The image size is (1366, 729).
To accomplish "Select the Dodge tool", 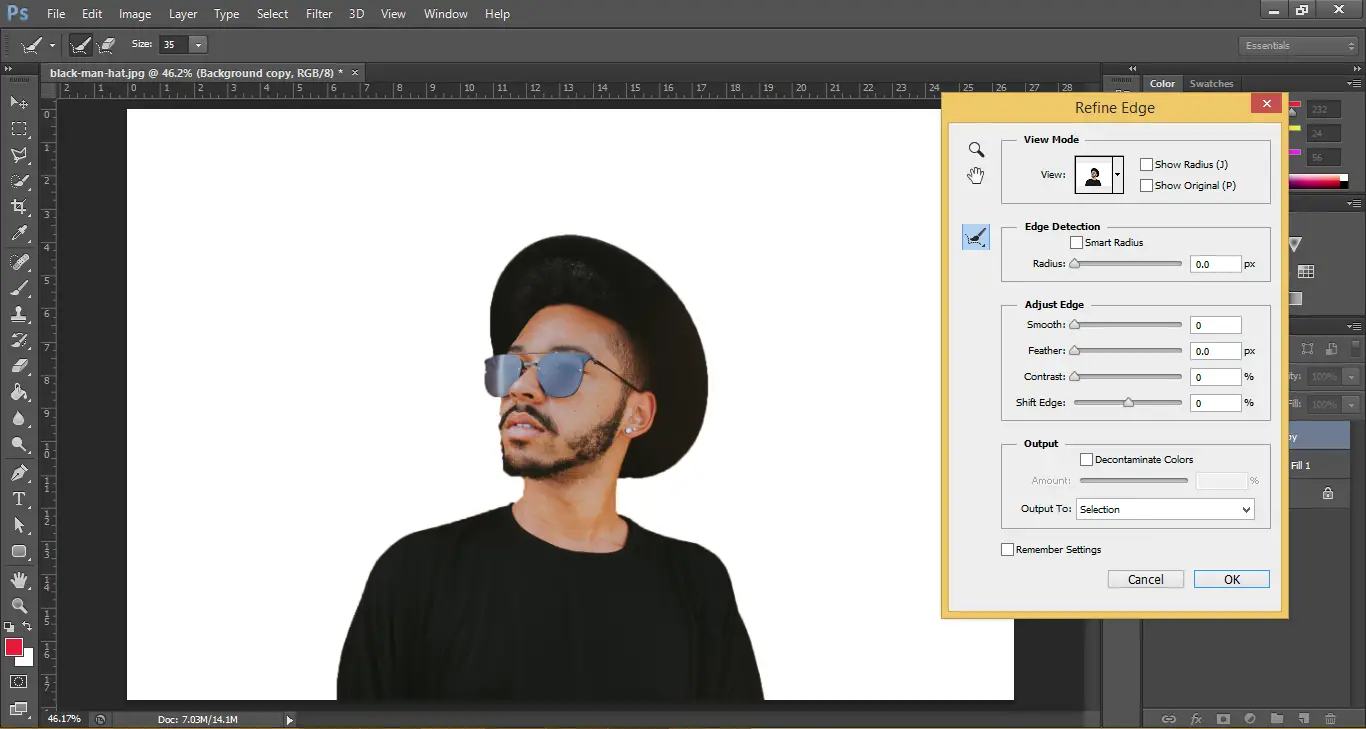I will click(x=19, y=445).
